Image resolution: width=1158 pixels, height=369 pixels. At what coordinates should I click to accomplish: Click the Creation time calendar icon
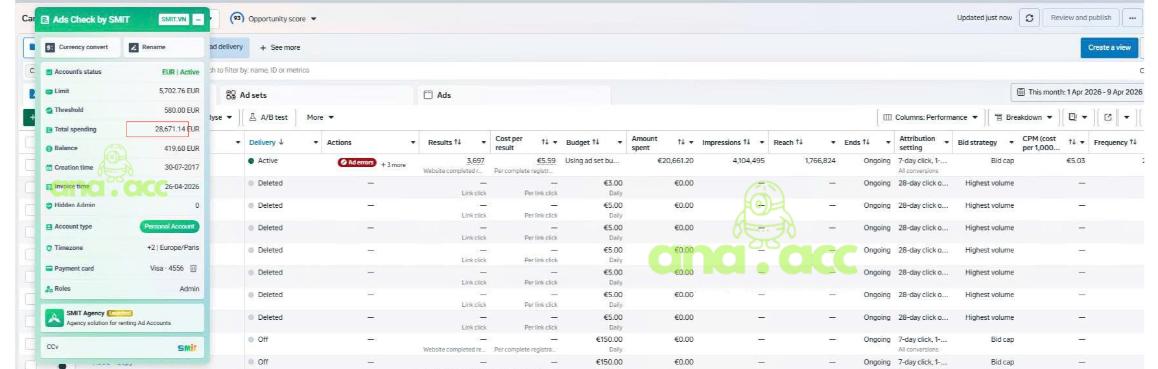(49, 168)
